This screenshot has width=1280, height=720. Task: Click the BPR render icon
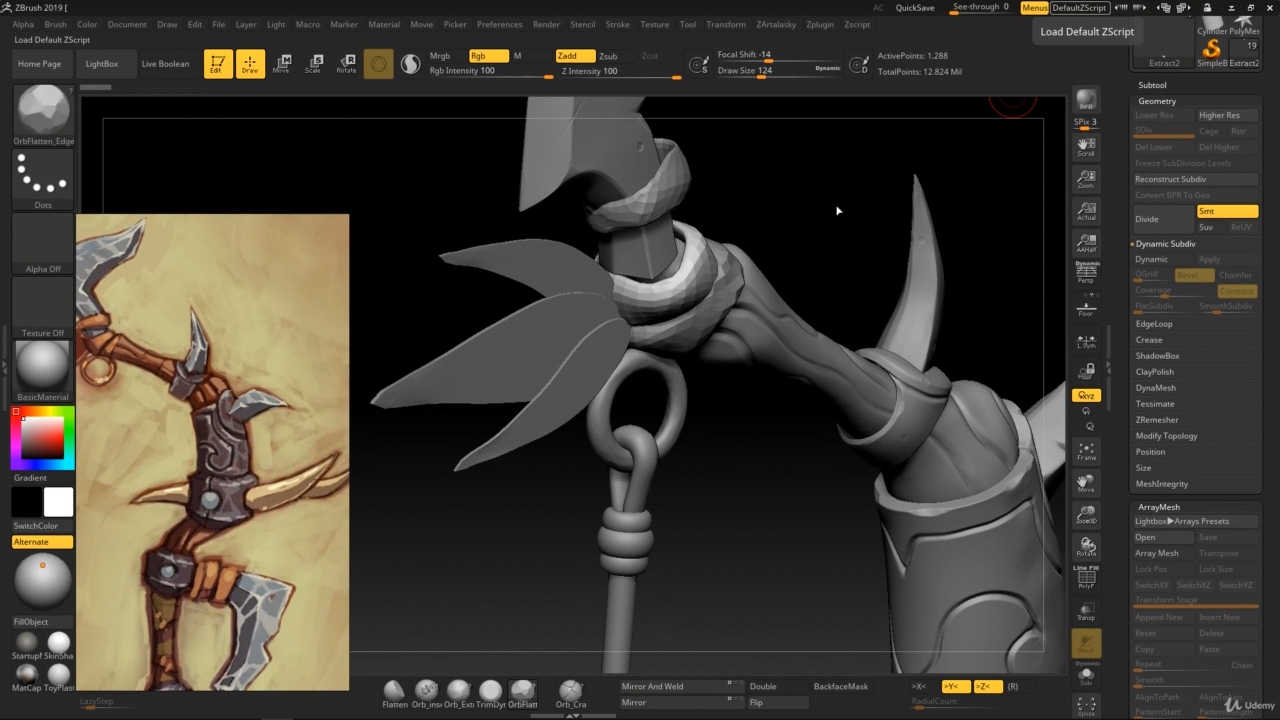click(1086, 101)
